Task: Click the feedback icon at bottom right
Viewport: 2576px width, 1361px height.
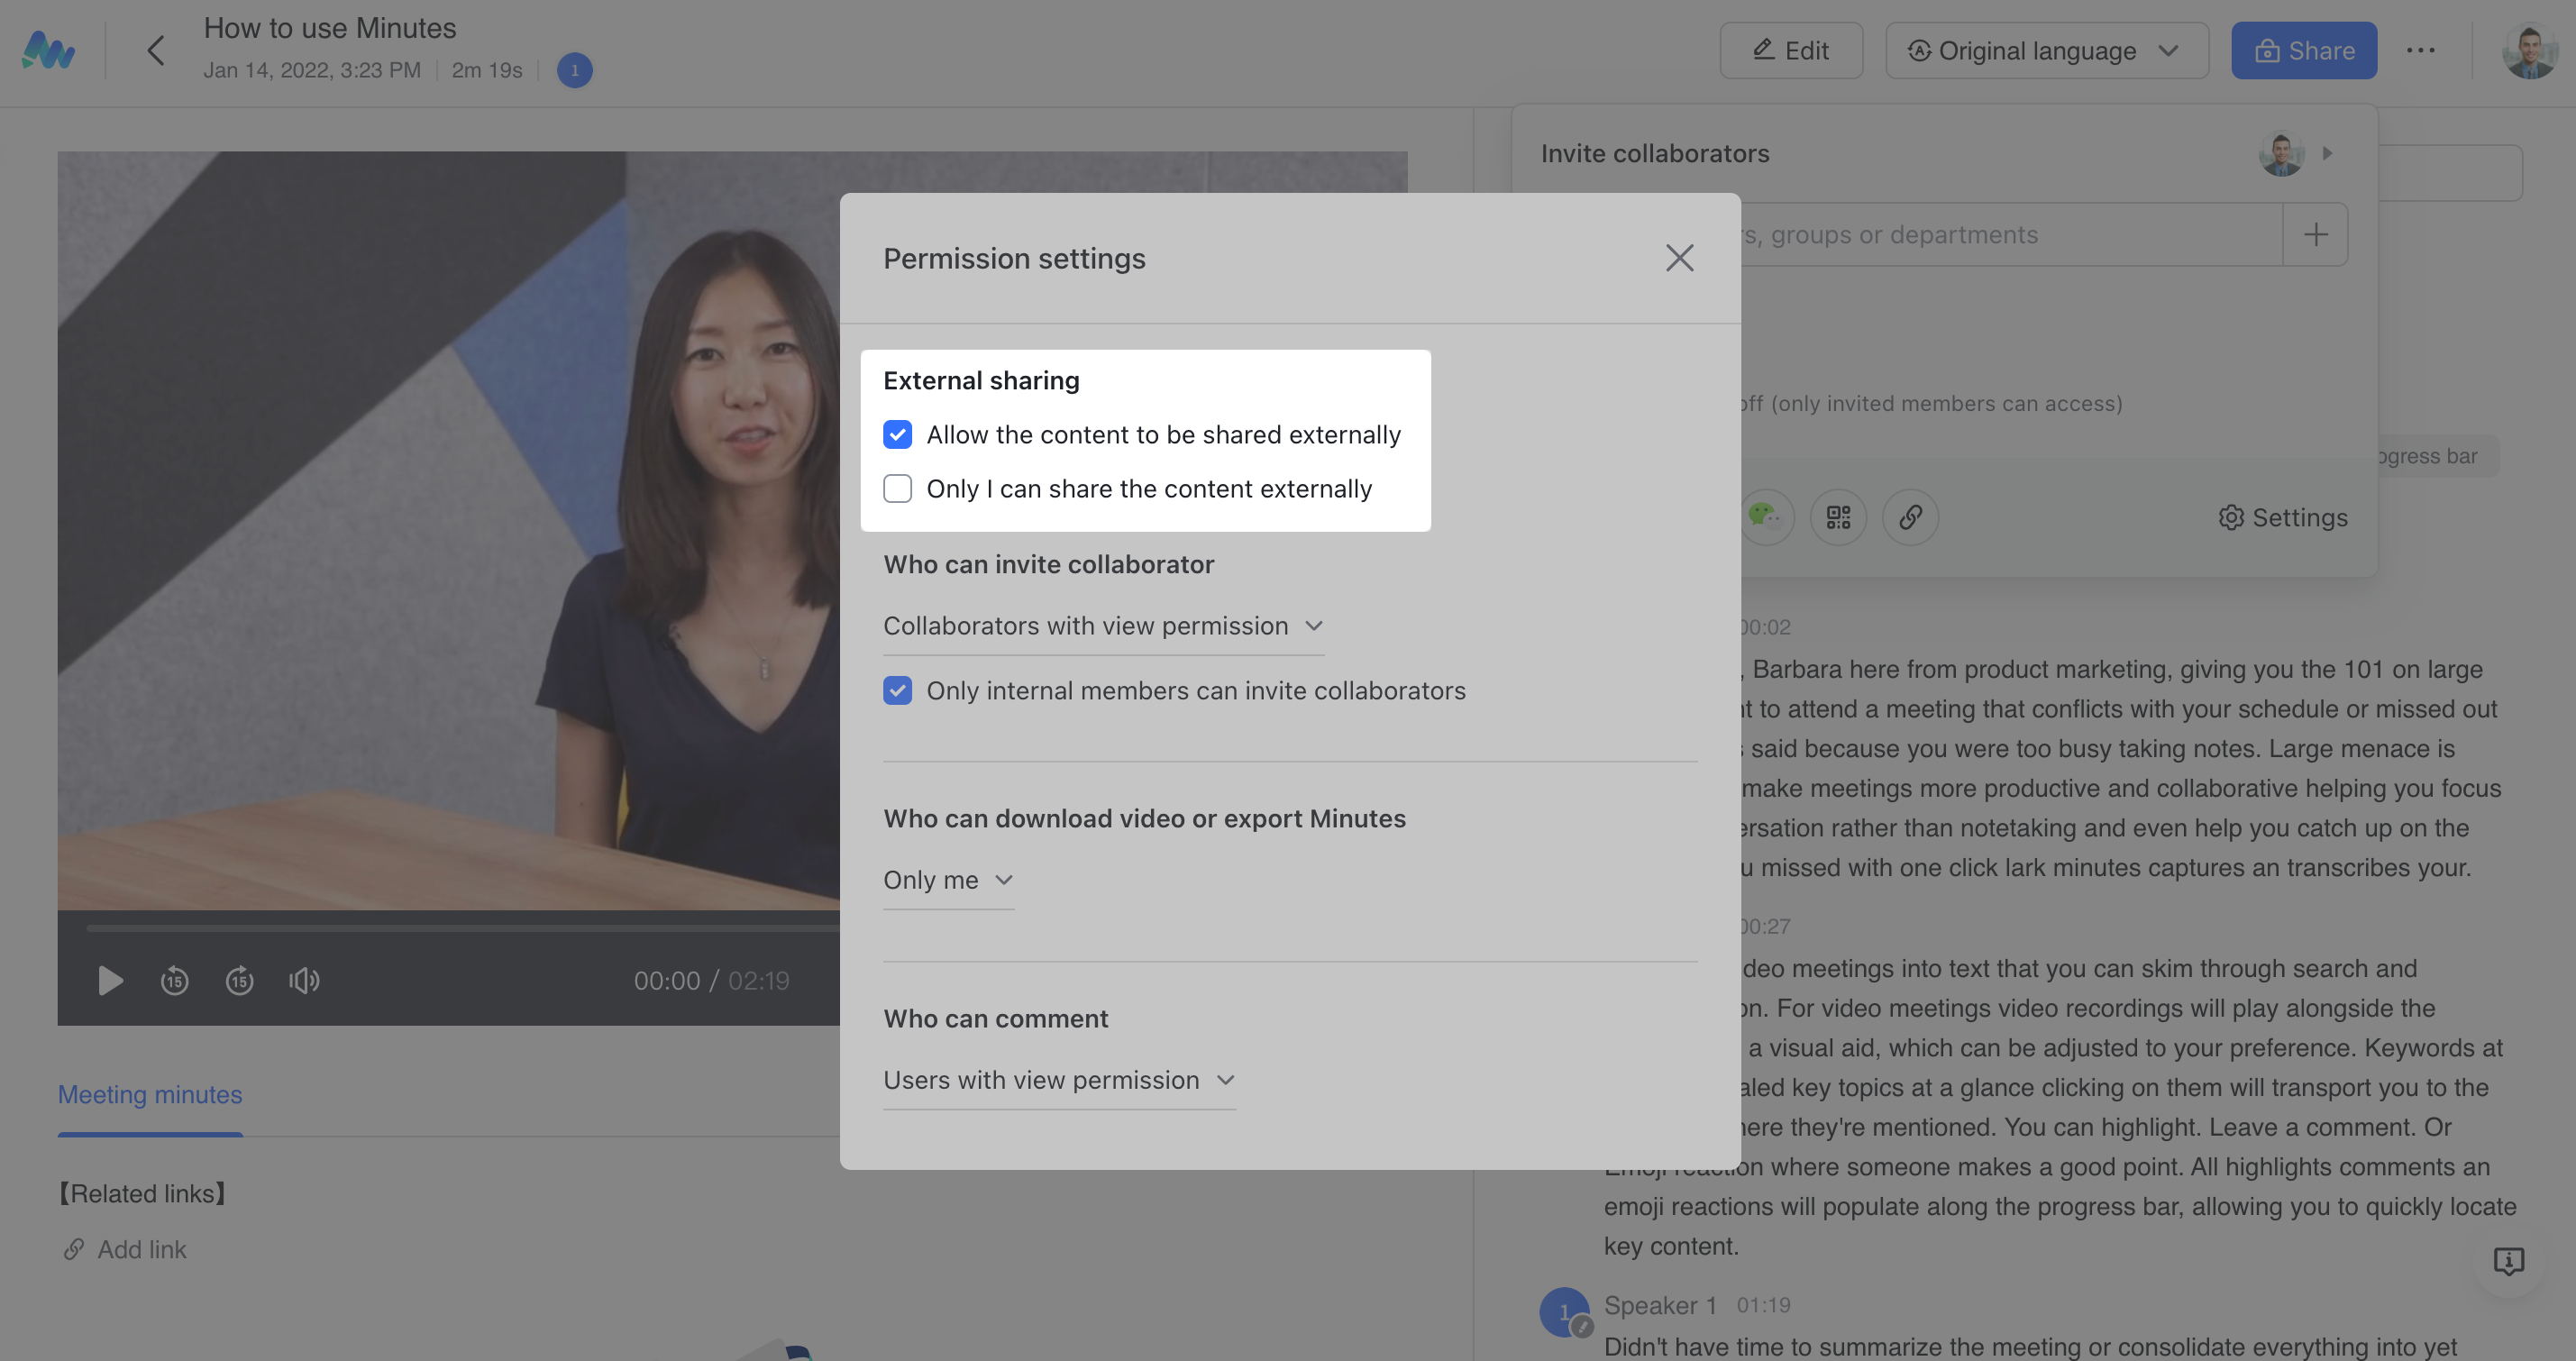Action: tap(2508, 1261)
